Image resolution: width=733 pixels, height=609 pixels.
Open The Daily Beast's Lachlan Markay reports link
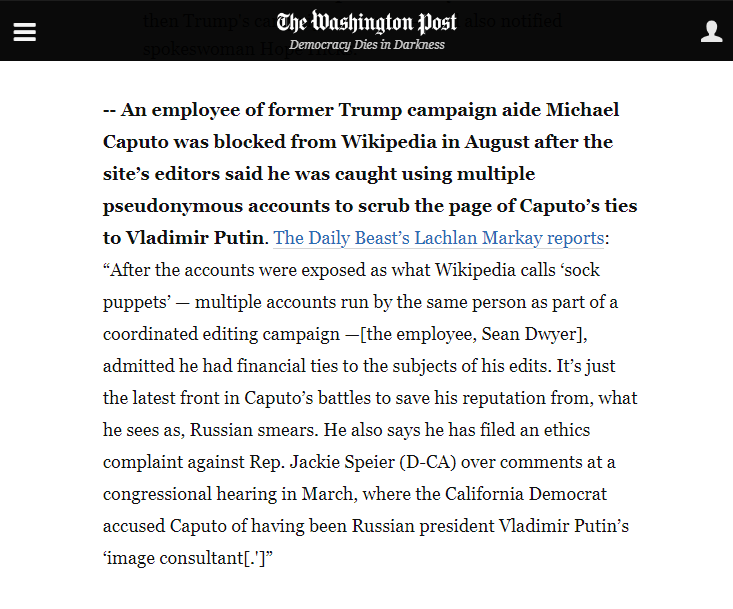(x=438, y=238)
